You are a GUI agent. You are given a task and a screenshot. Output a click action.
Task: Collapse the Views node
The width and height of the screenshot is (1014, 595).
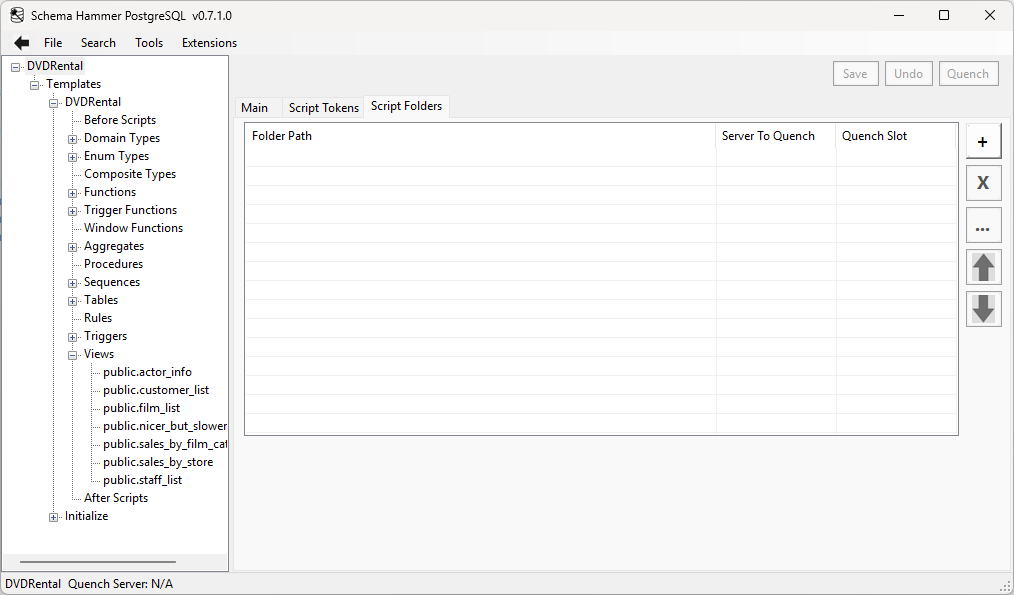[71, 354]
